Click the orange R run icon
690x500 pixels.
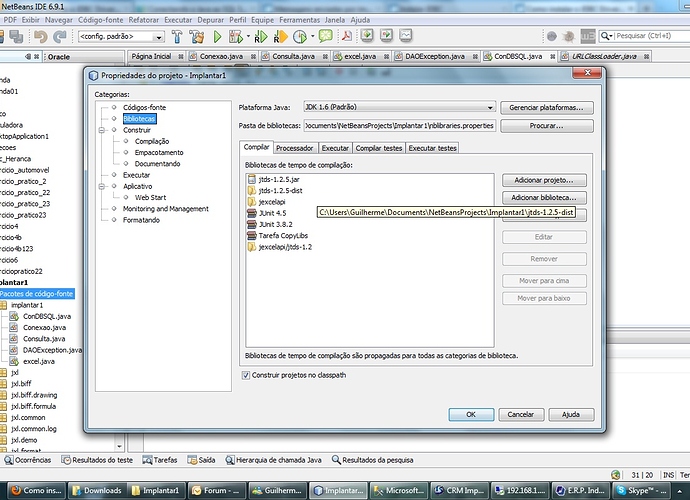click(x=280, y=37)
